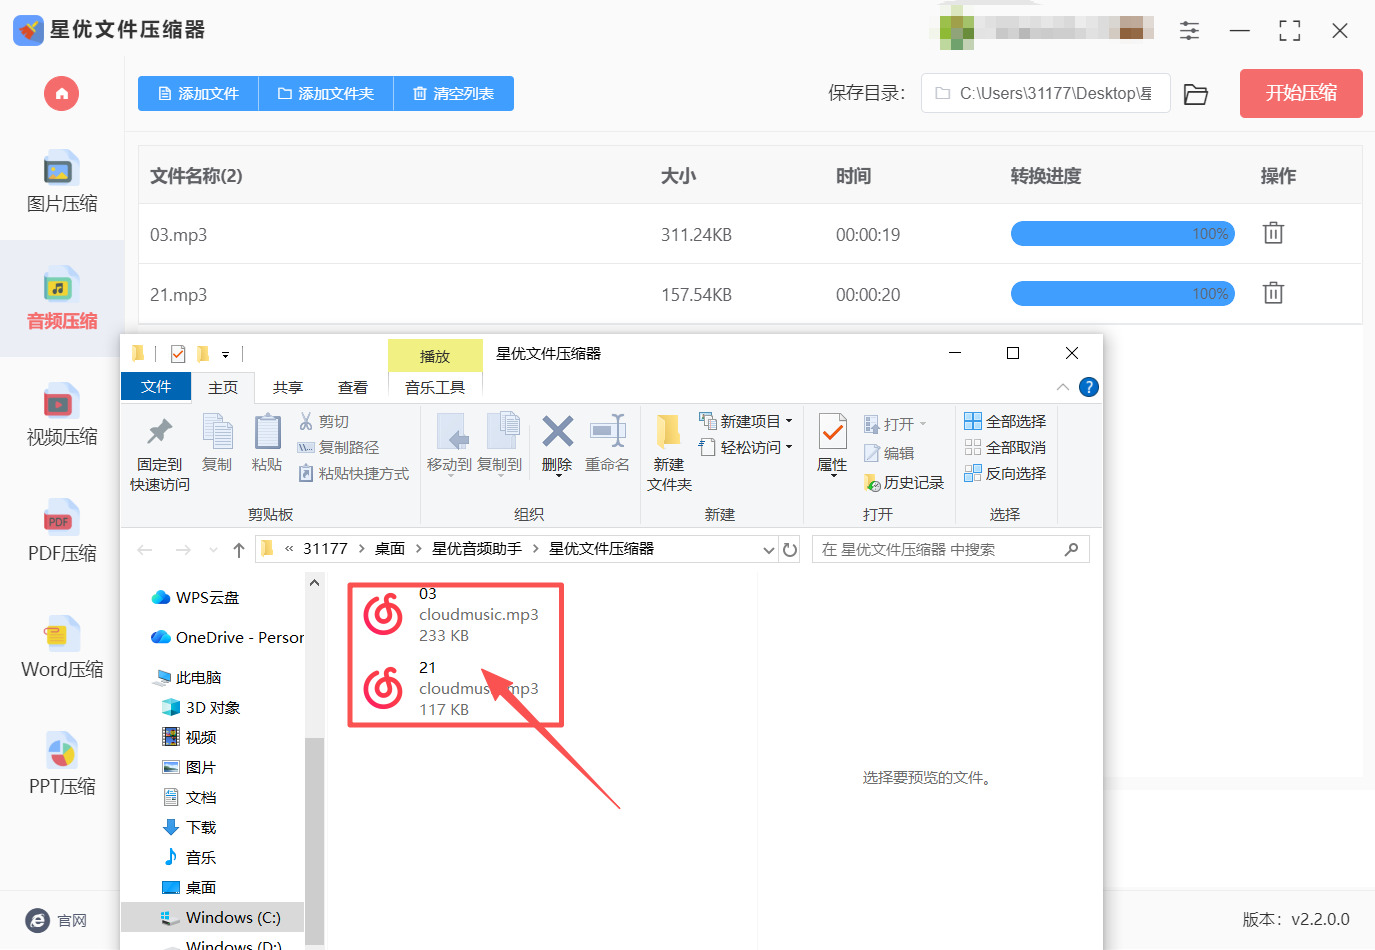Click 全部取消 select none
Viewport: 1375px width, 950px height.
tap(1005, 448)
